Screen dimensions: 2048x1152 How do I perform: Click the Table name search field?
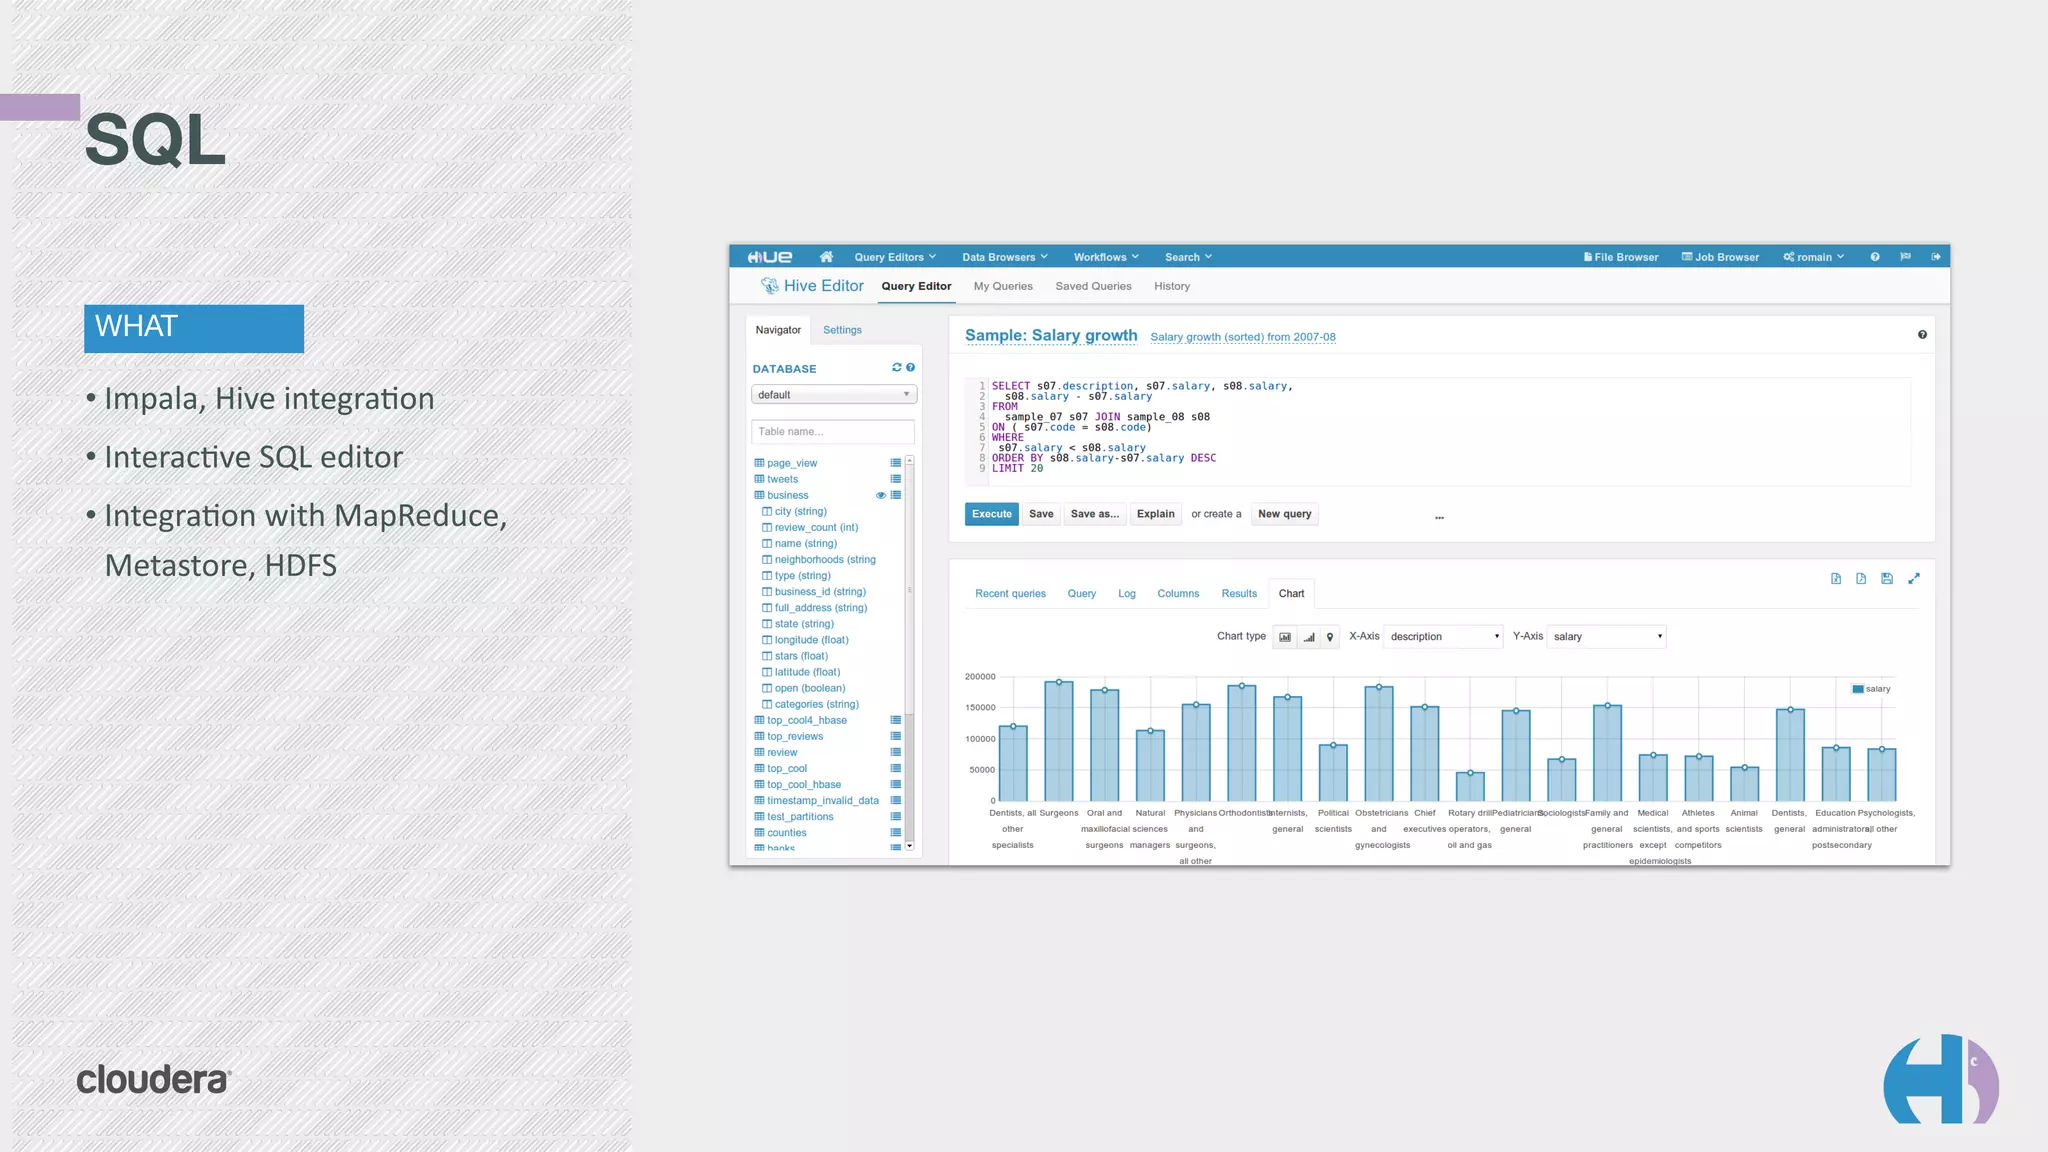832,432
